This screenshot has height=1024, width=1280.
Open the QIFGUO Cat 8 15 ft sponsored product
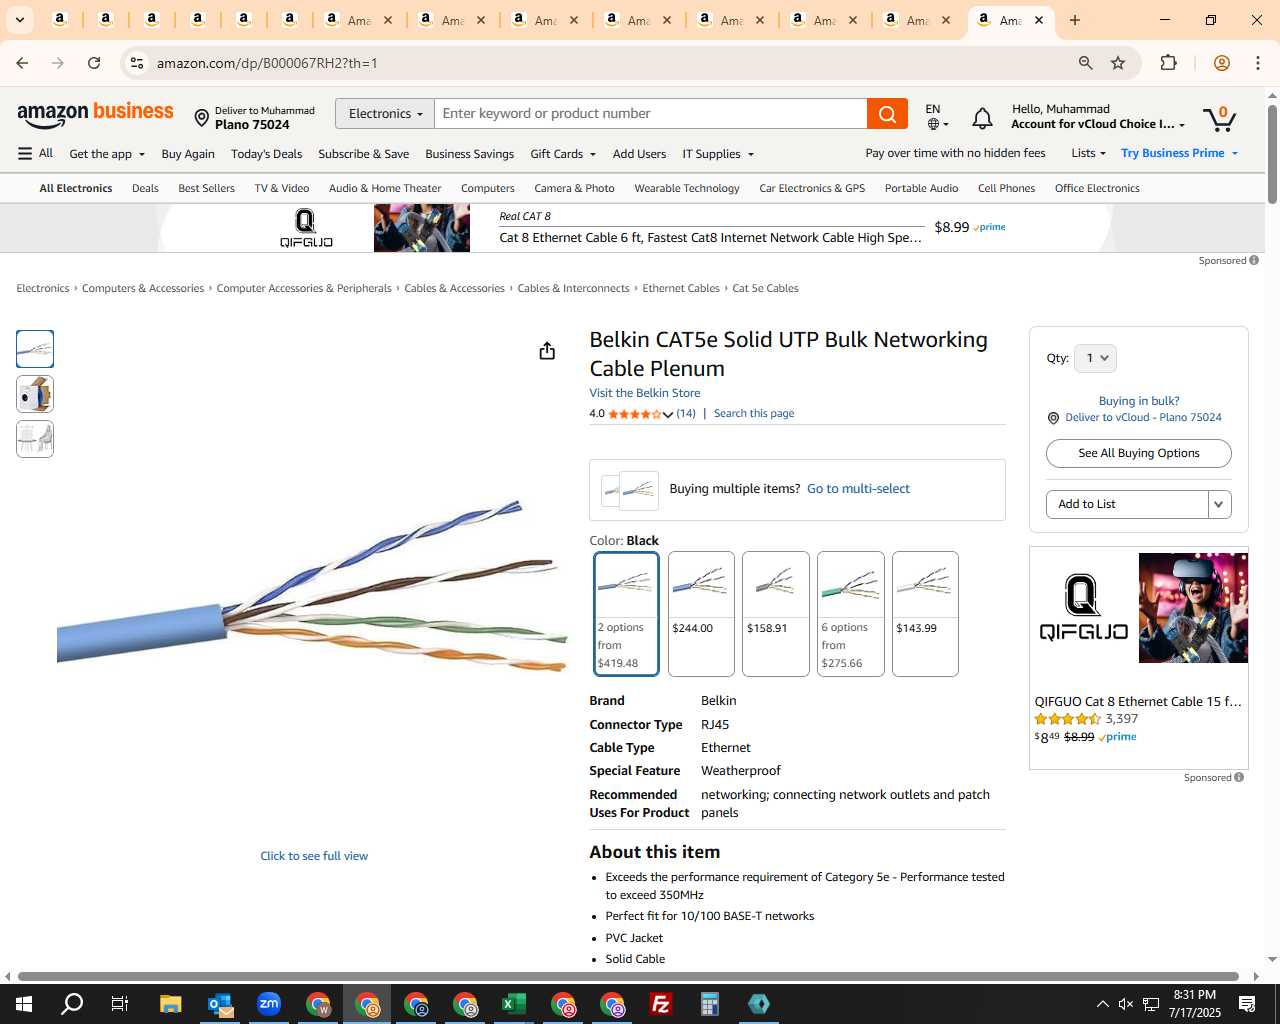tap(1138, 702)
